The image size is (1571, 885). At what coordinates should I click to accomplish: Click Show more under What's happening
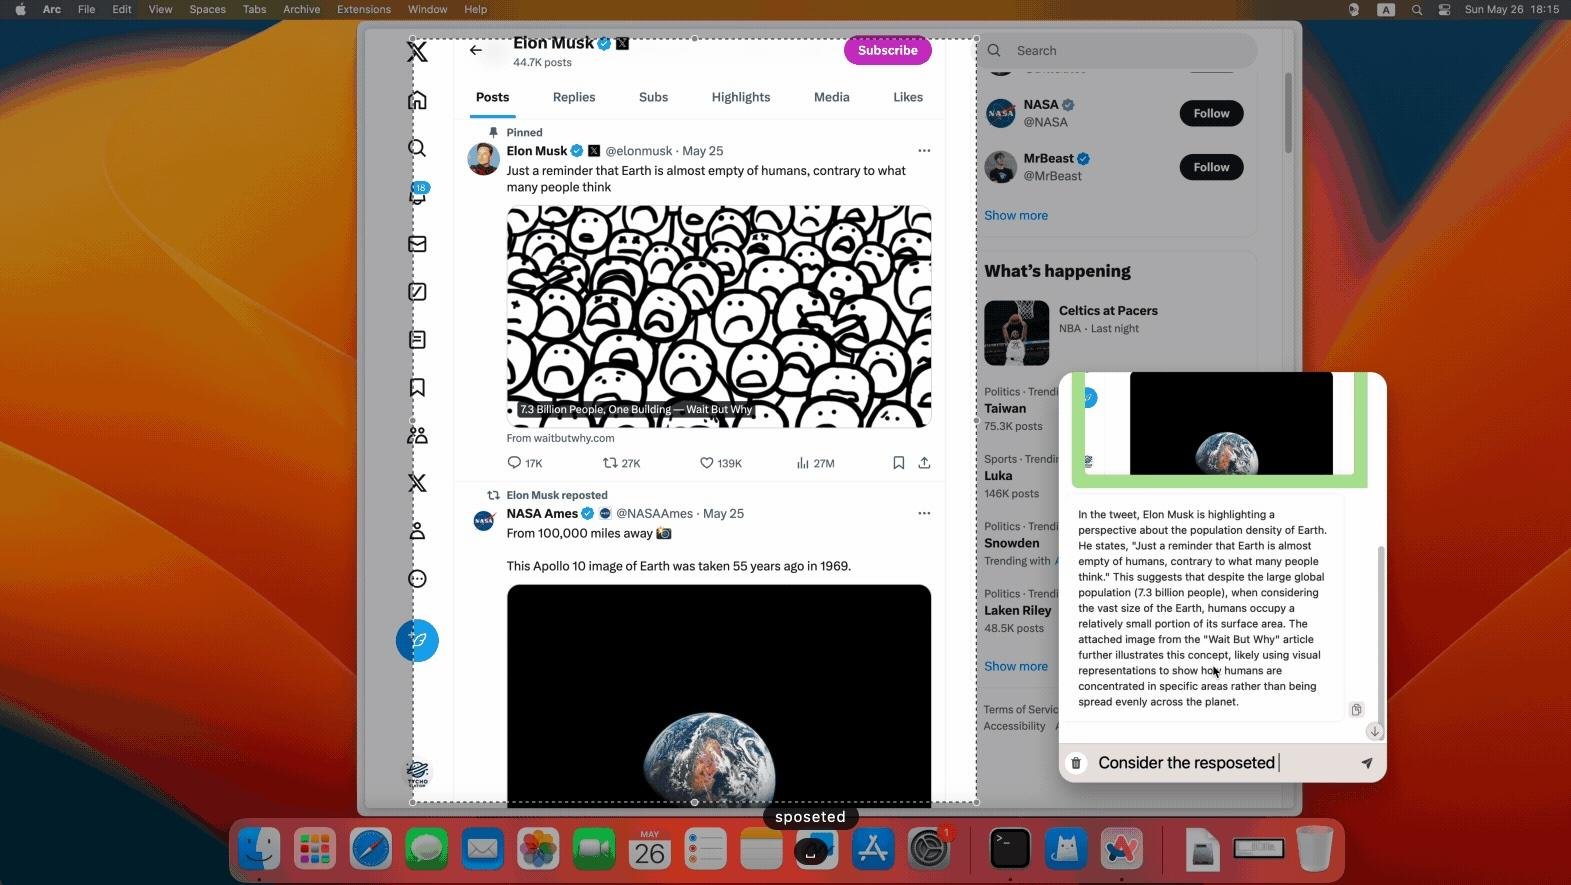[x=1016, y=666]
